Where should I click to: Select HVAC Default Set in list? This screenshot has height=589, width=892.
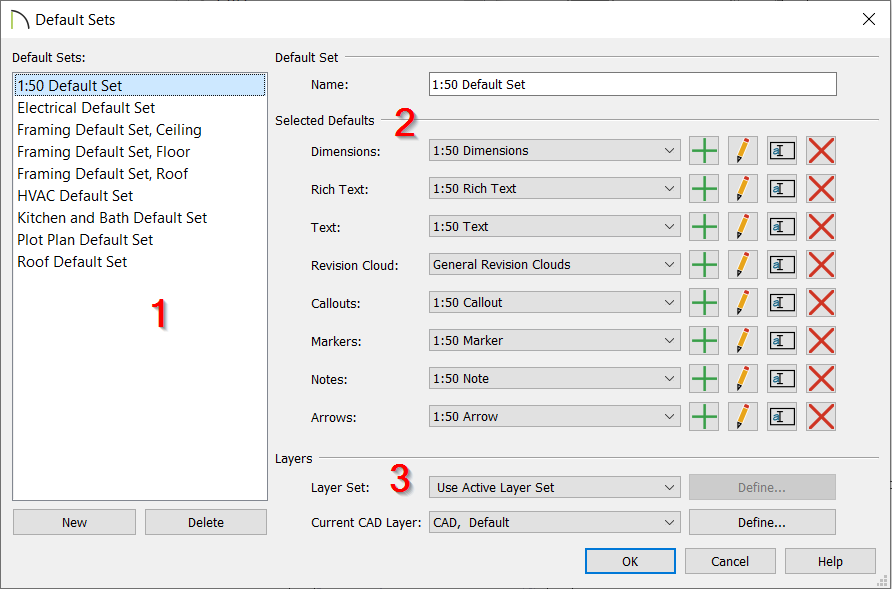point(140,196)
